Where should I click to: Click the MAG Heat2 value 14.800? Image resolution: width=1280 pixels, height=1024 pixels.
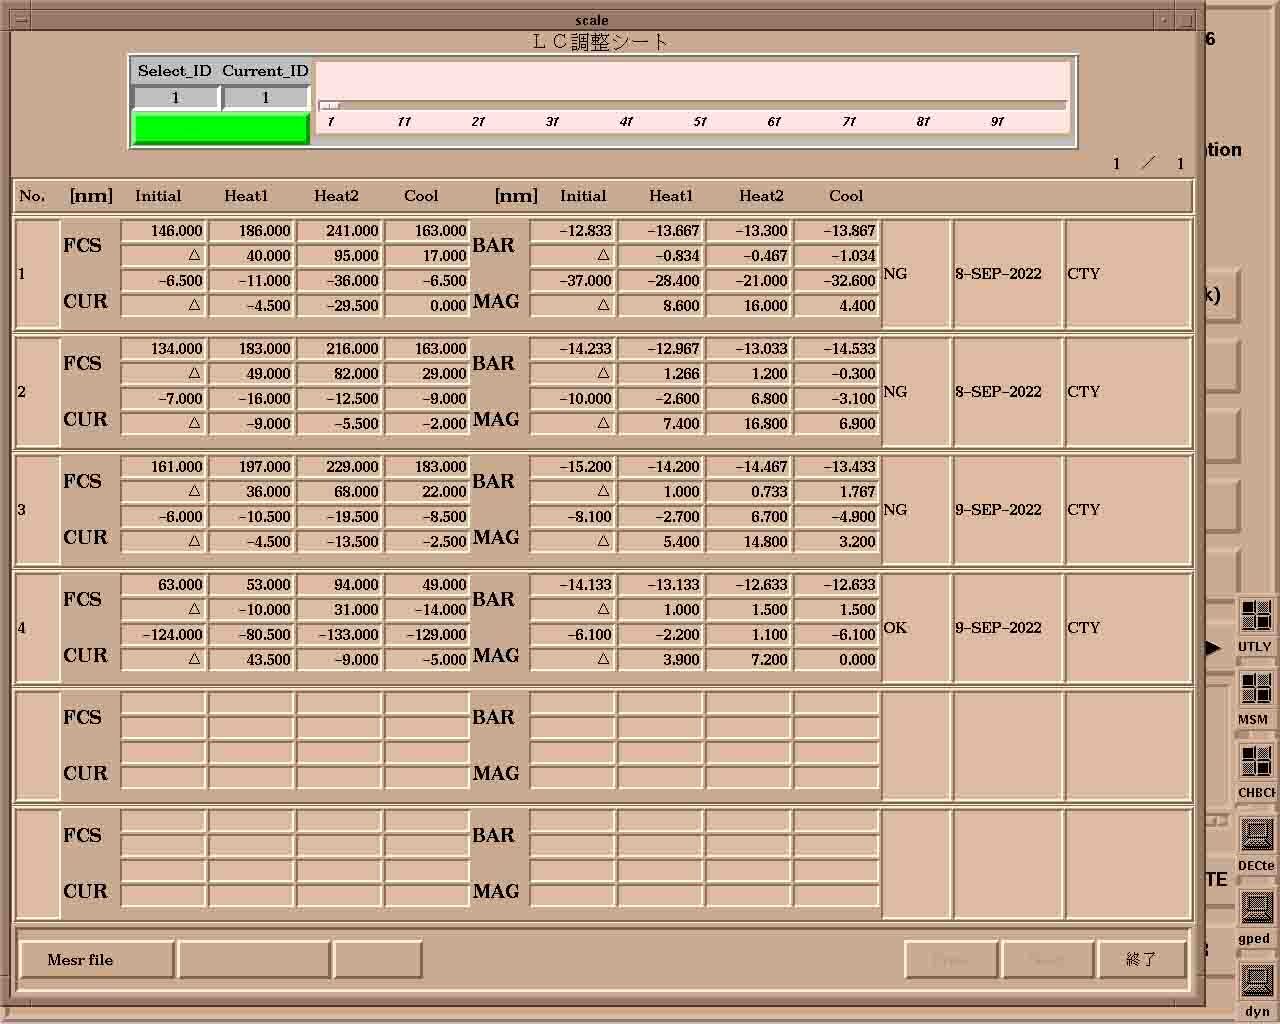click(748, 542)
